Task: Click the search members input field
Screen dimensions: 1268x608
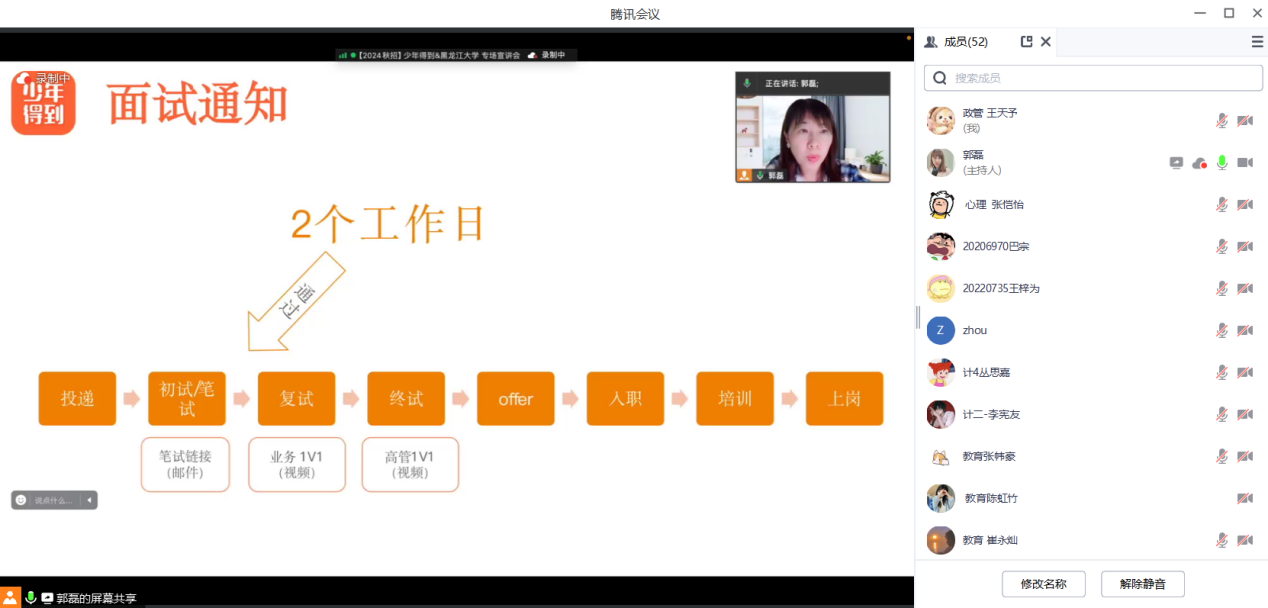Action: [1100, 78]
